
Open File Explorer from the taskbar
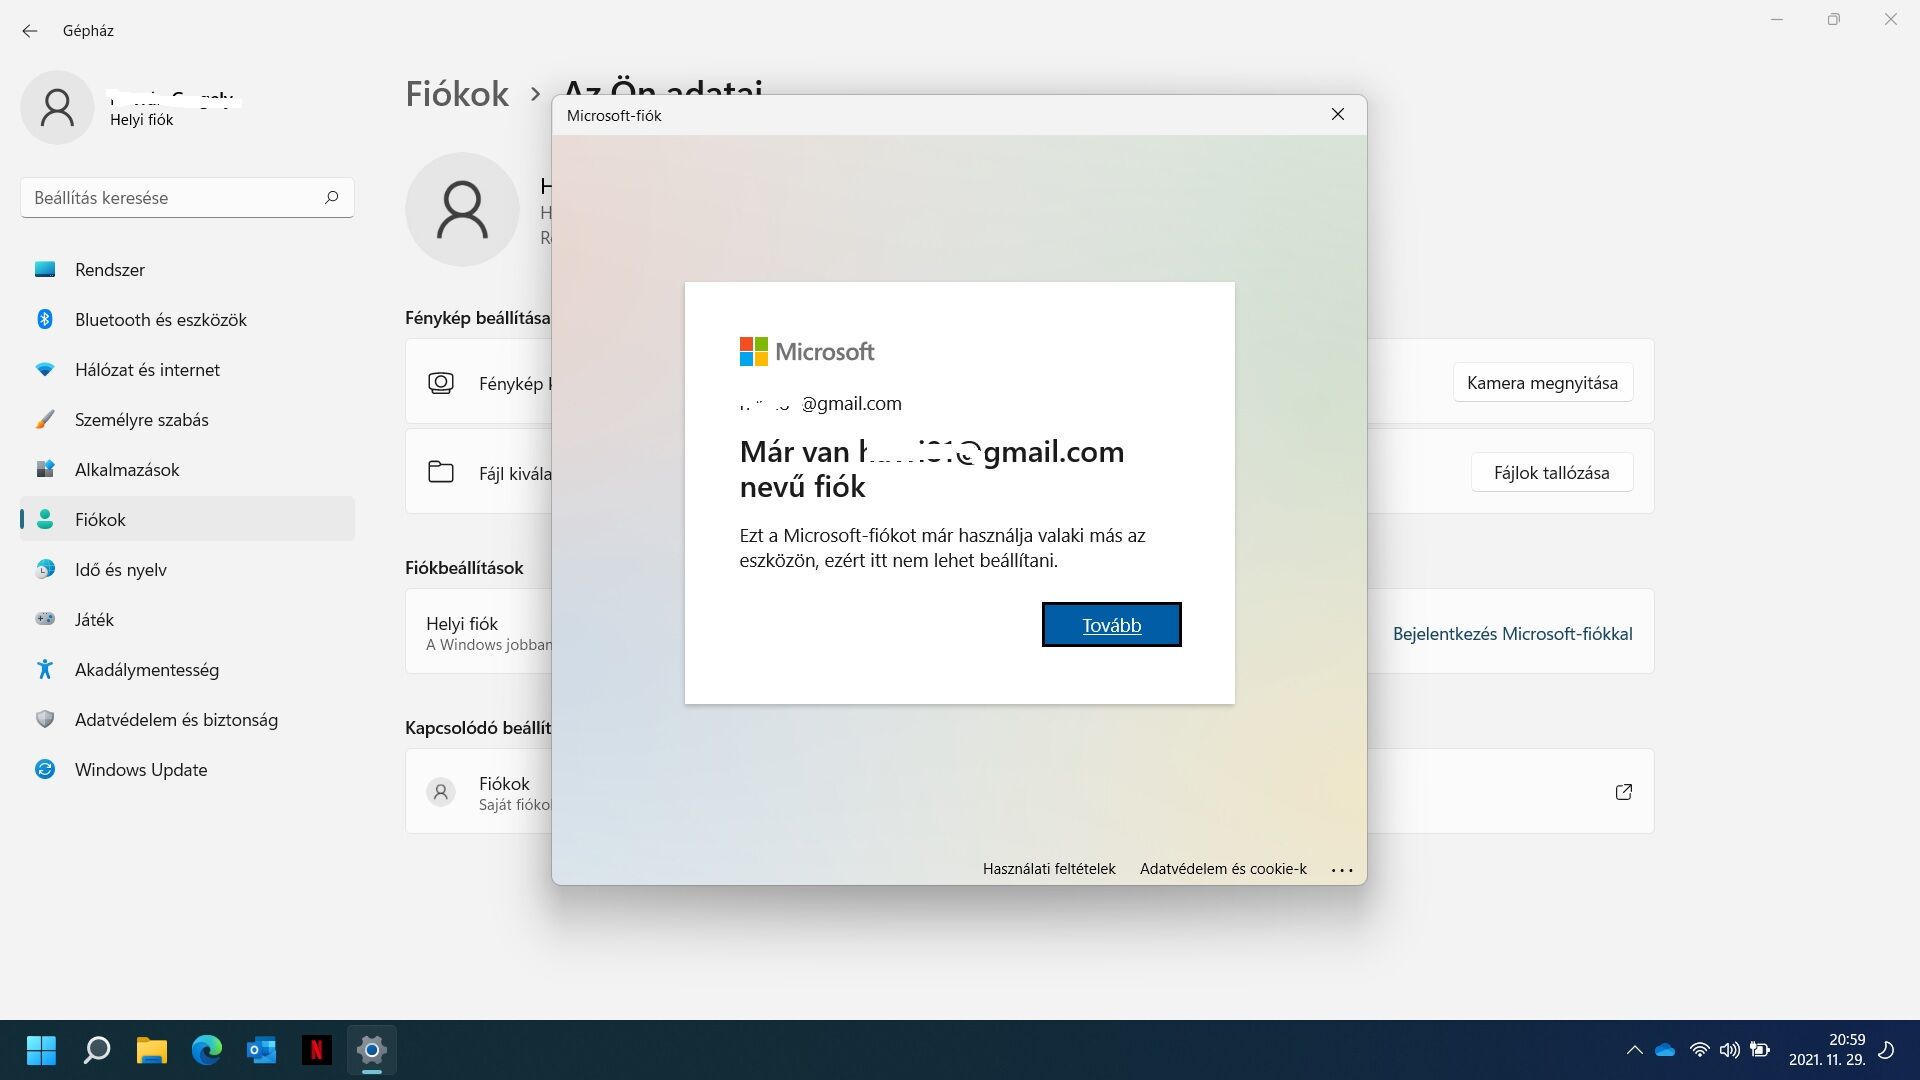pyautogui.click(x=152, y=1050)
